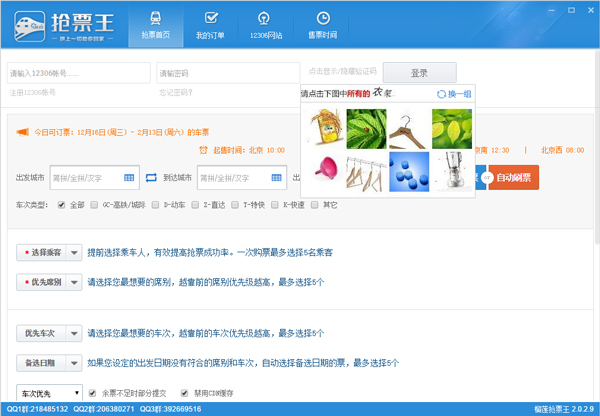Image resolution: width=600 pixels, height=416 pixels.
Task: Open departure city picker grid icon
Action: (129, 177)
